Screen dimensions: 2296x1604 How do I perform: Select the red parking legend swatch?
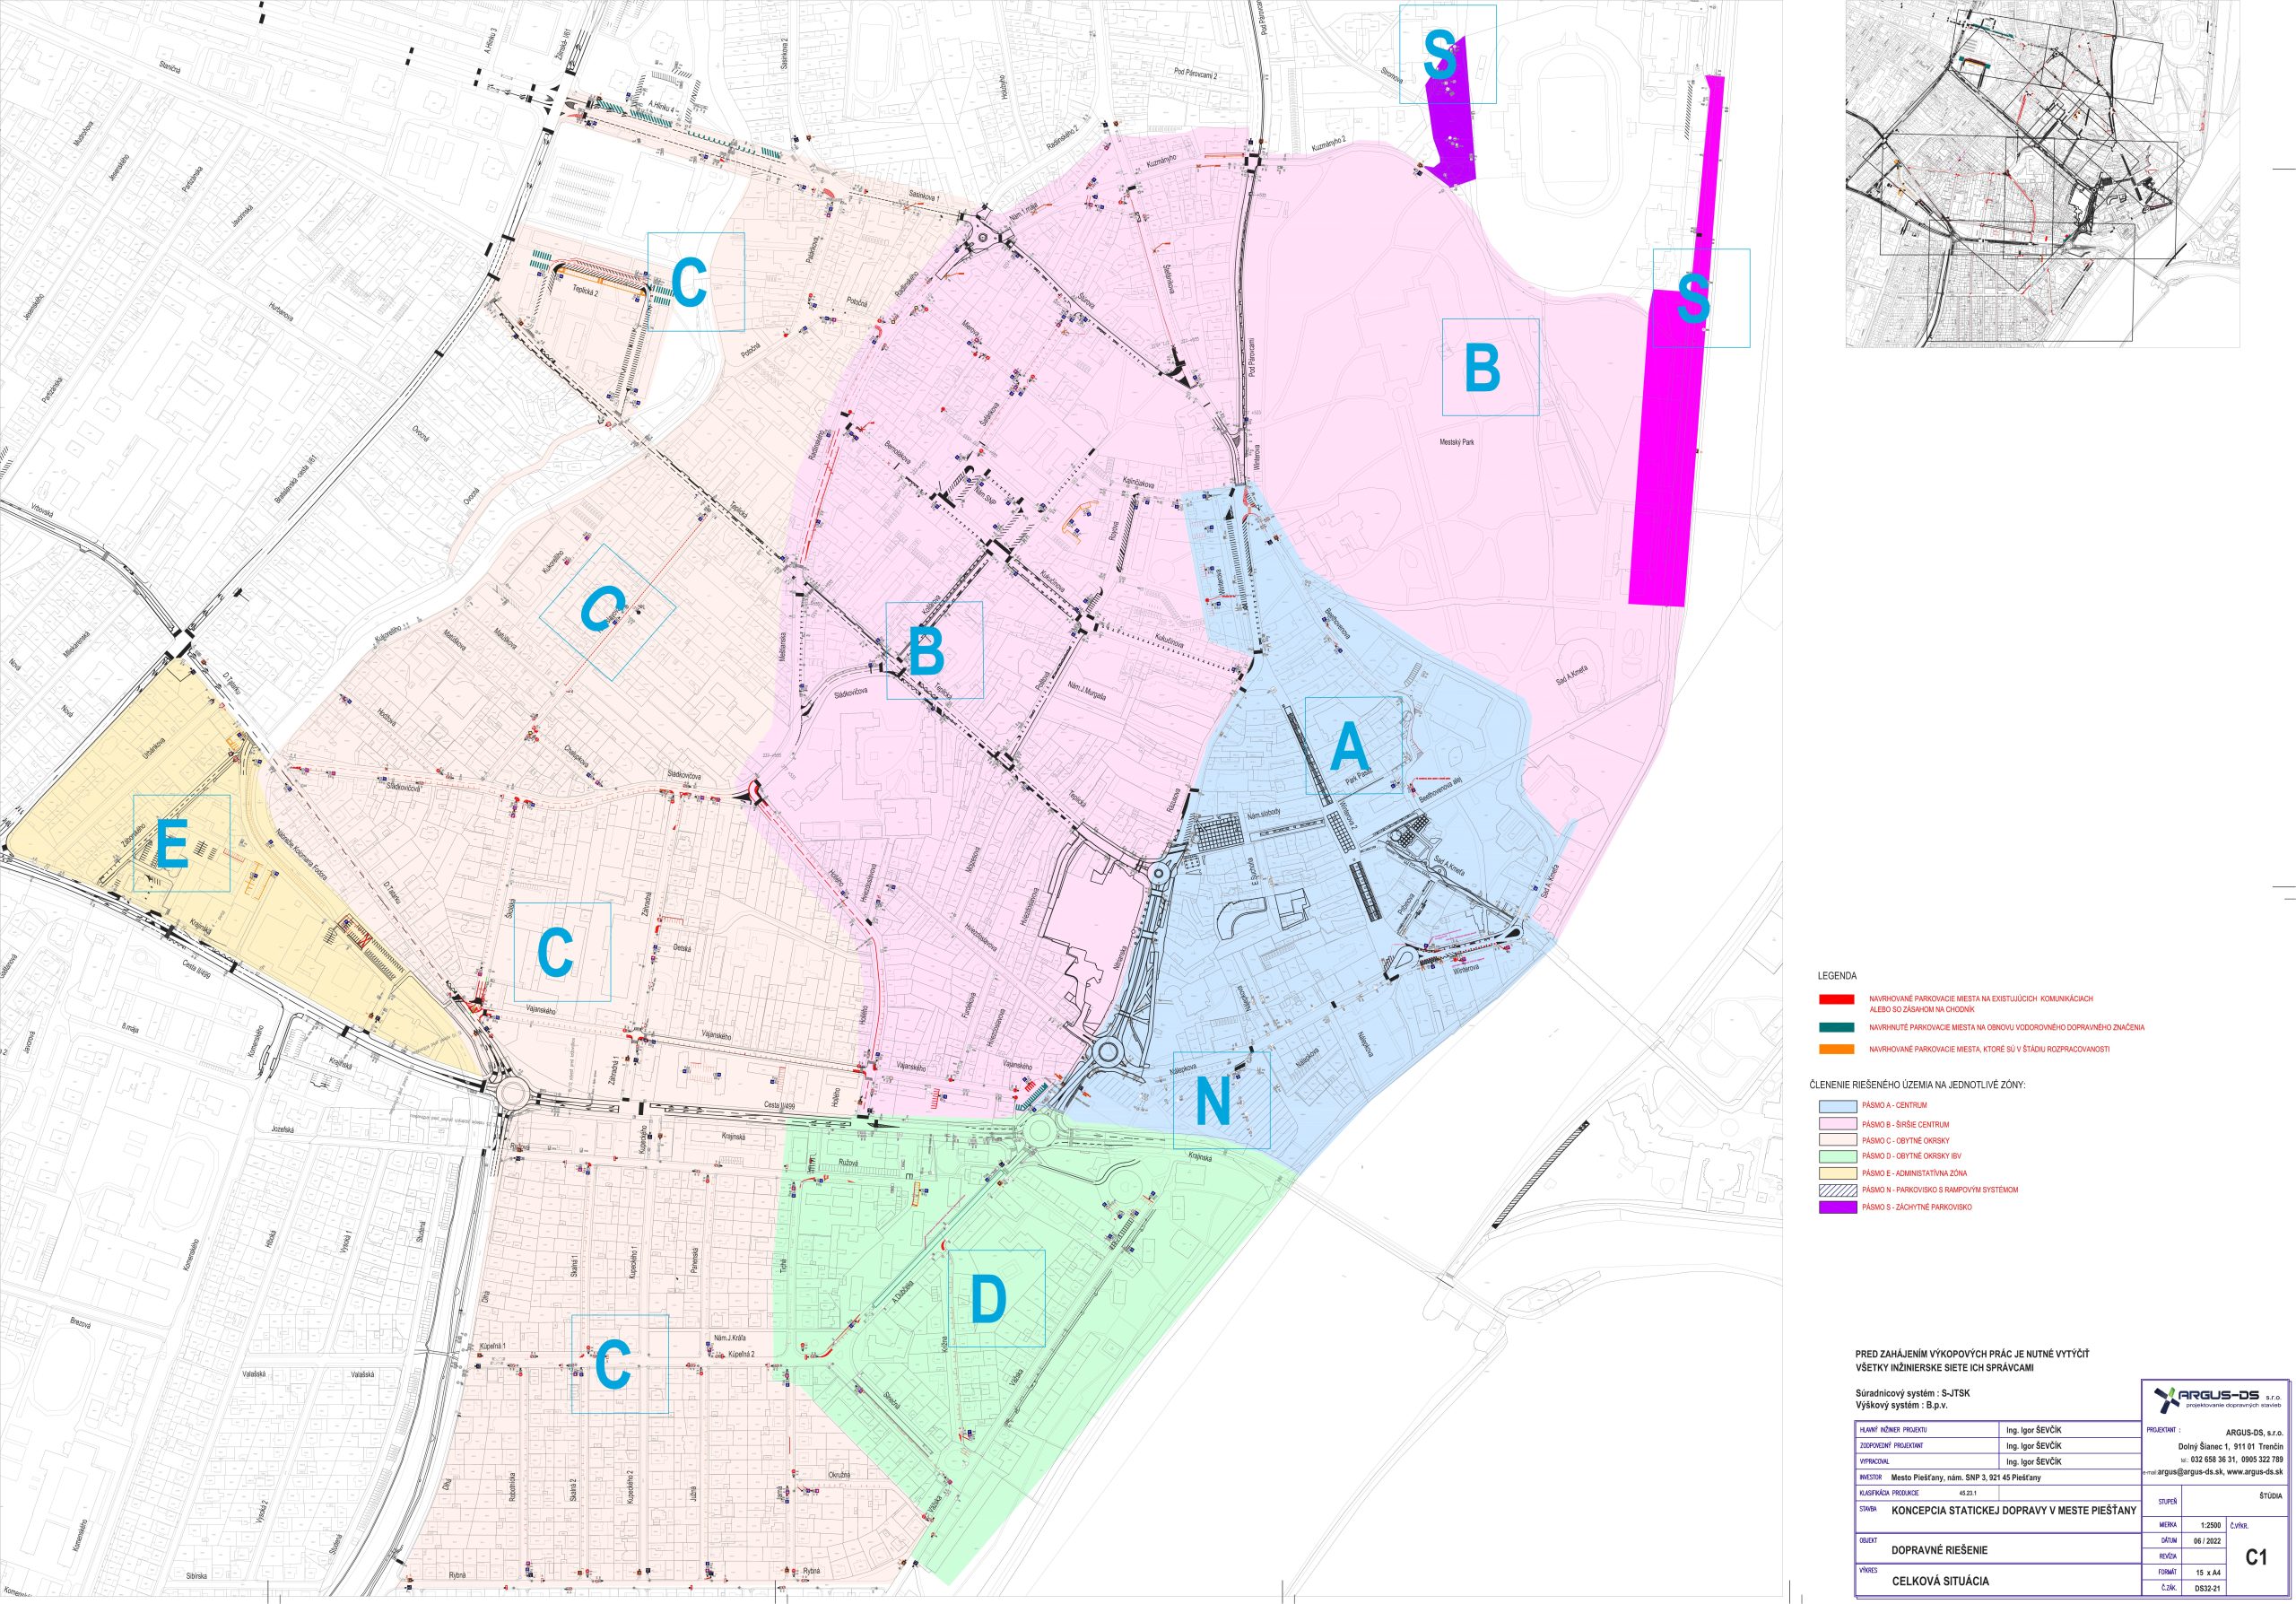coord(1836,999)
